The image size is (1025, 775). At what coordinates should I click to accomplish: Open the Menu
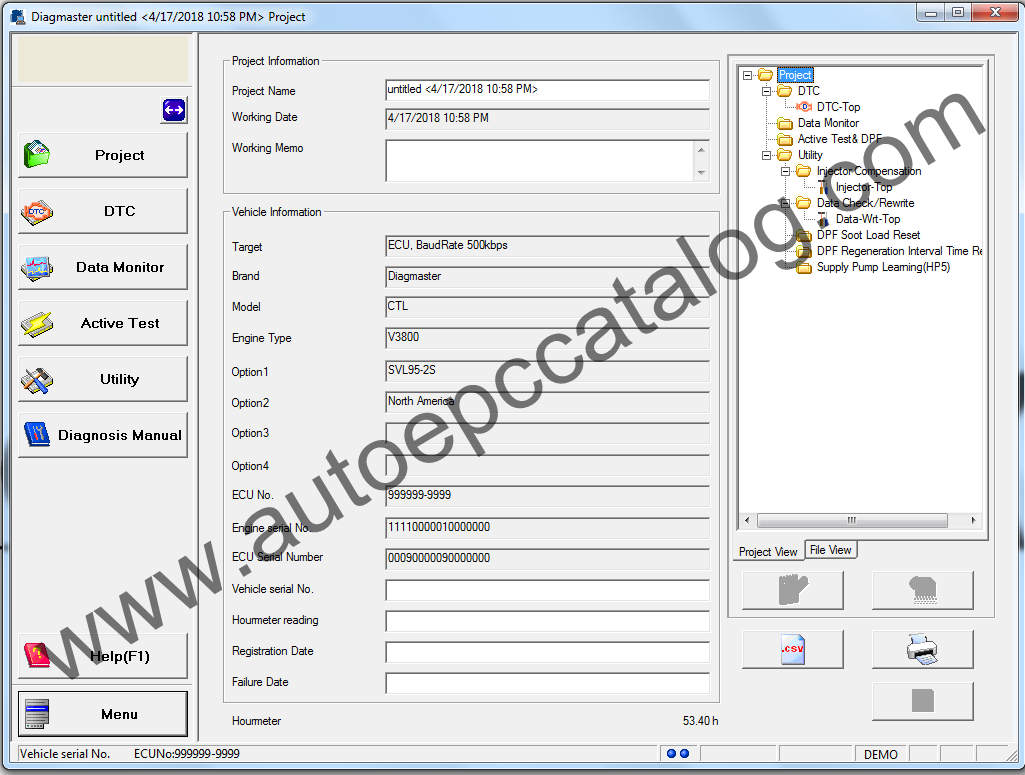click(x=102, y=714)
